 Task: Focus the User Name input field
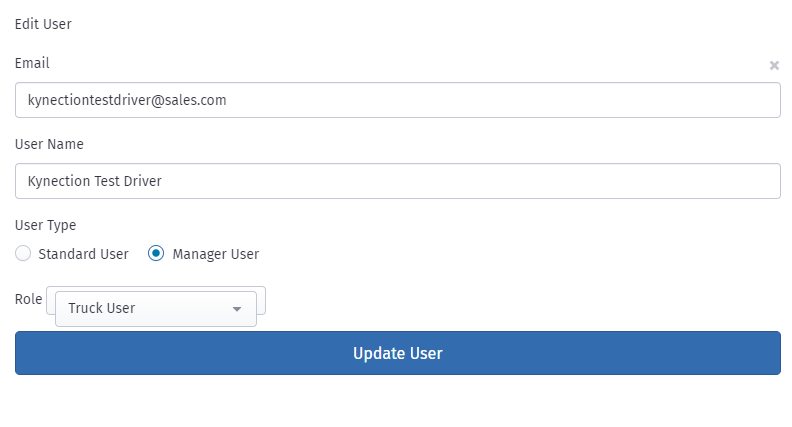click(x=398, y=181)
